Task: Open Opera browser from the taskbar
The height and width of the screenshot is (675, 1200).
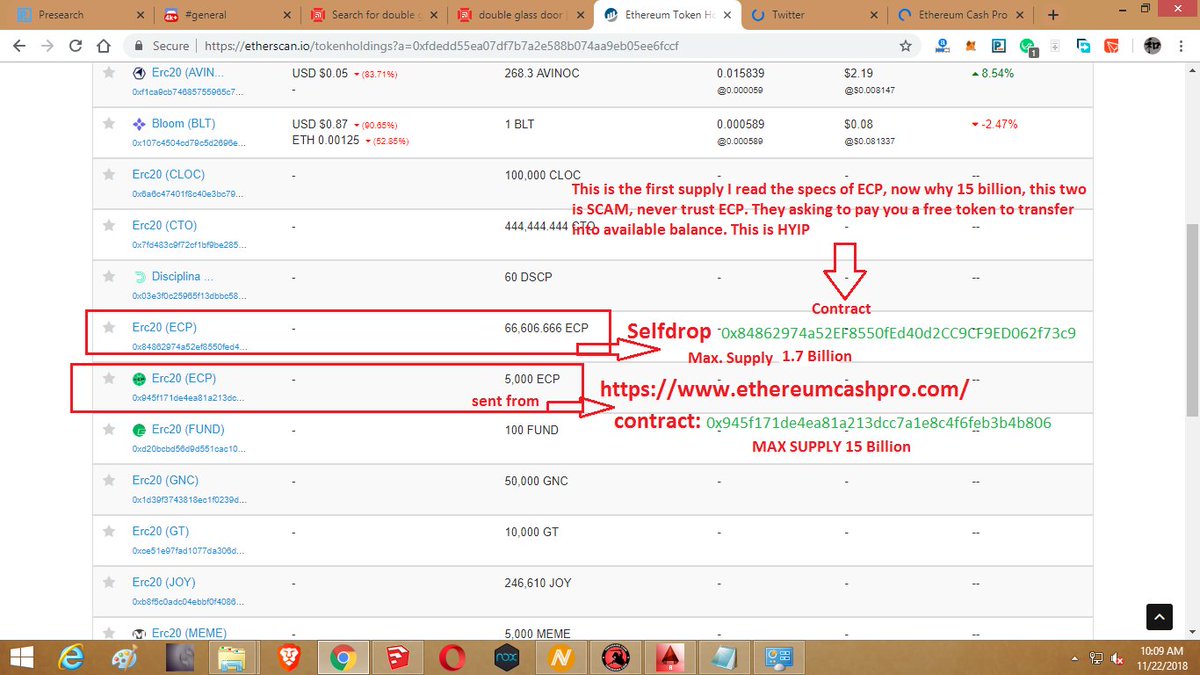Action: point(453,658)
